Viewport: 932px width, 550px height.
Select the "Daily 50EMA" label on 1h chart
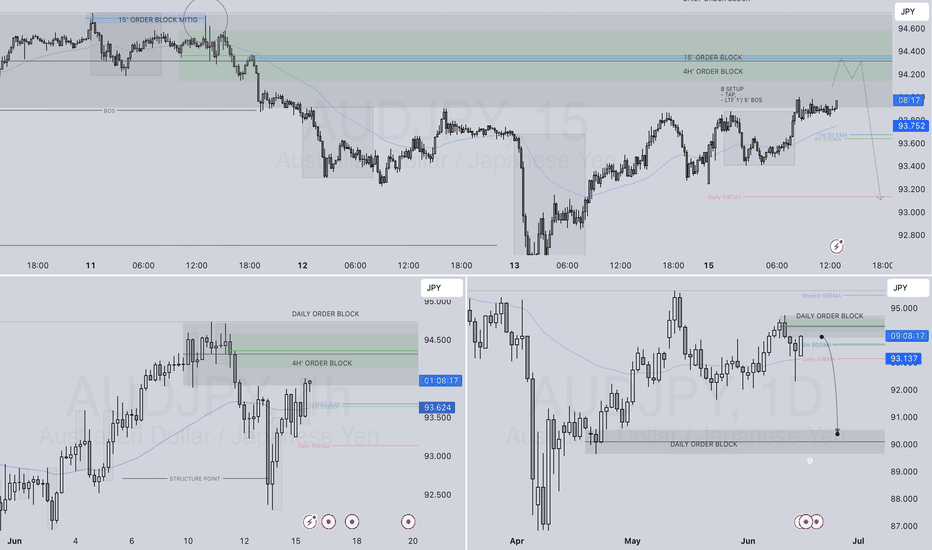pos(314,446)
